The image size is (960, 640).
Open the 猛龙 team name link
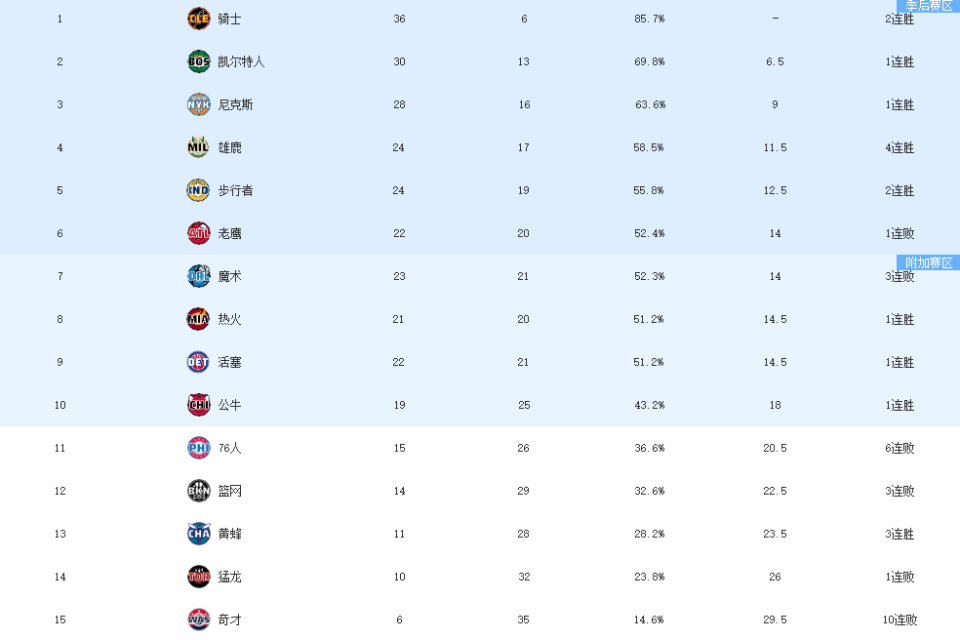[x=230, y=576]
